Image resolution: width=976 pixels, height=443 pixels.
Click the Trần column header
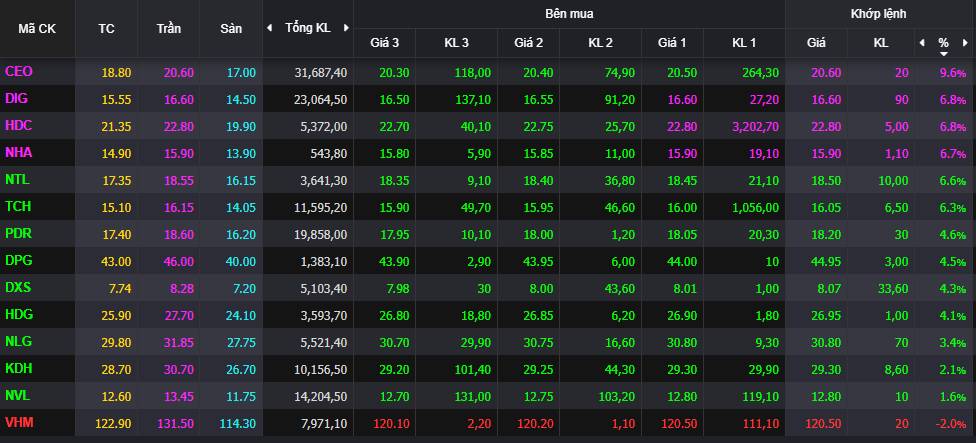(169, 28)
